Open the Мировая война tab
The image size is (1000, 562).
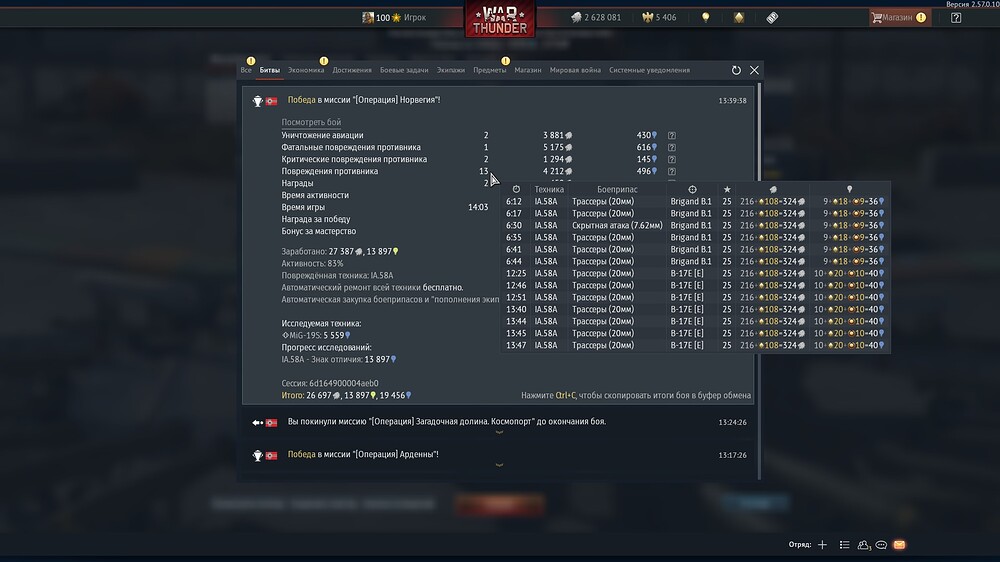pos(575,70)
